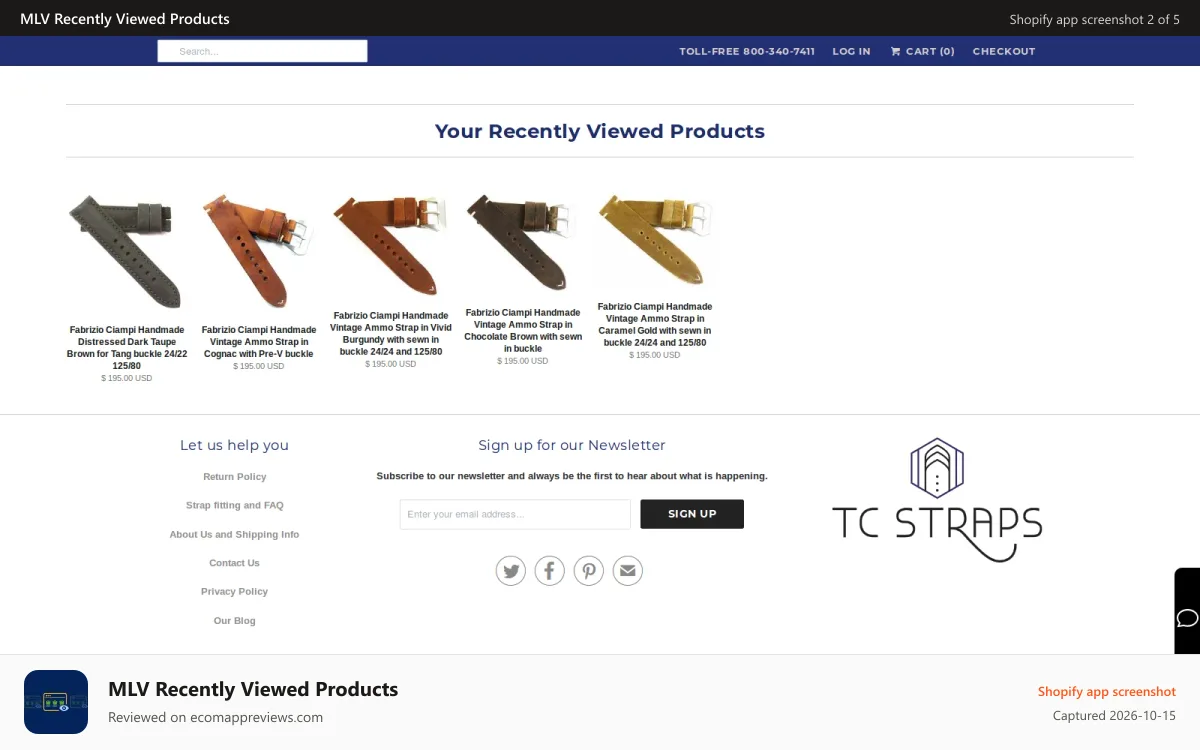Click the Cognac with Pre-V buckle title

point(259,342)
